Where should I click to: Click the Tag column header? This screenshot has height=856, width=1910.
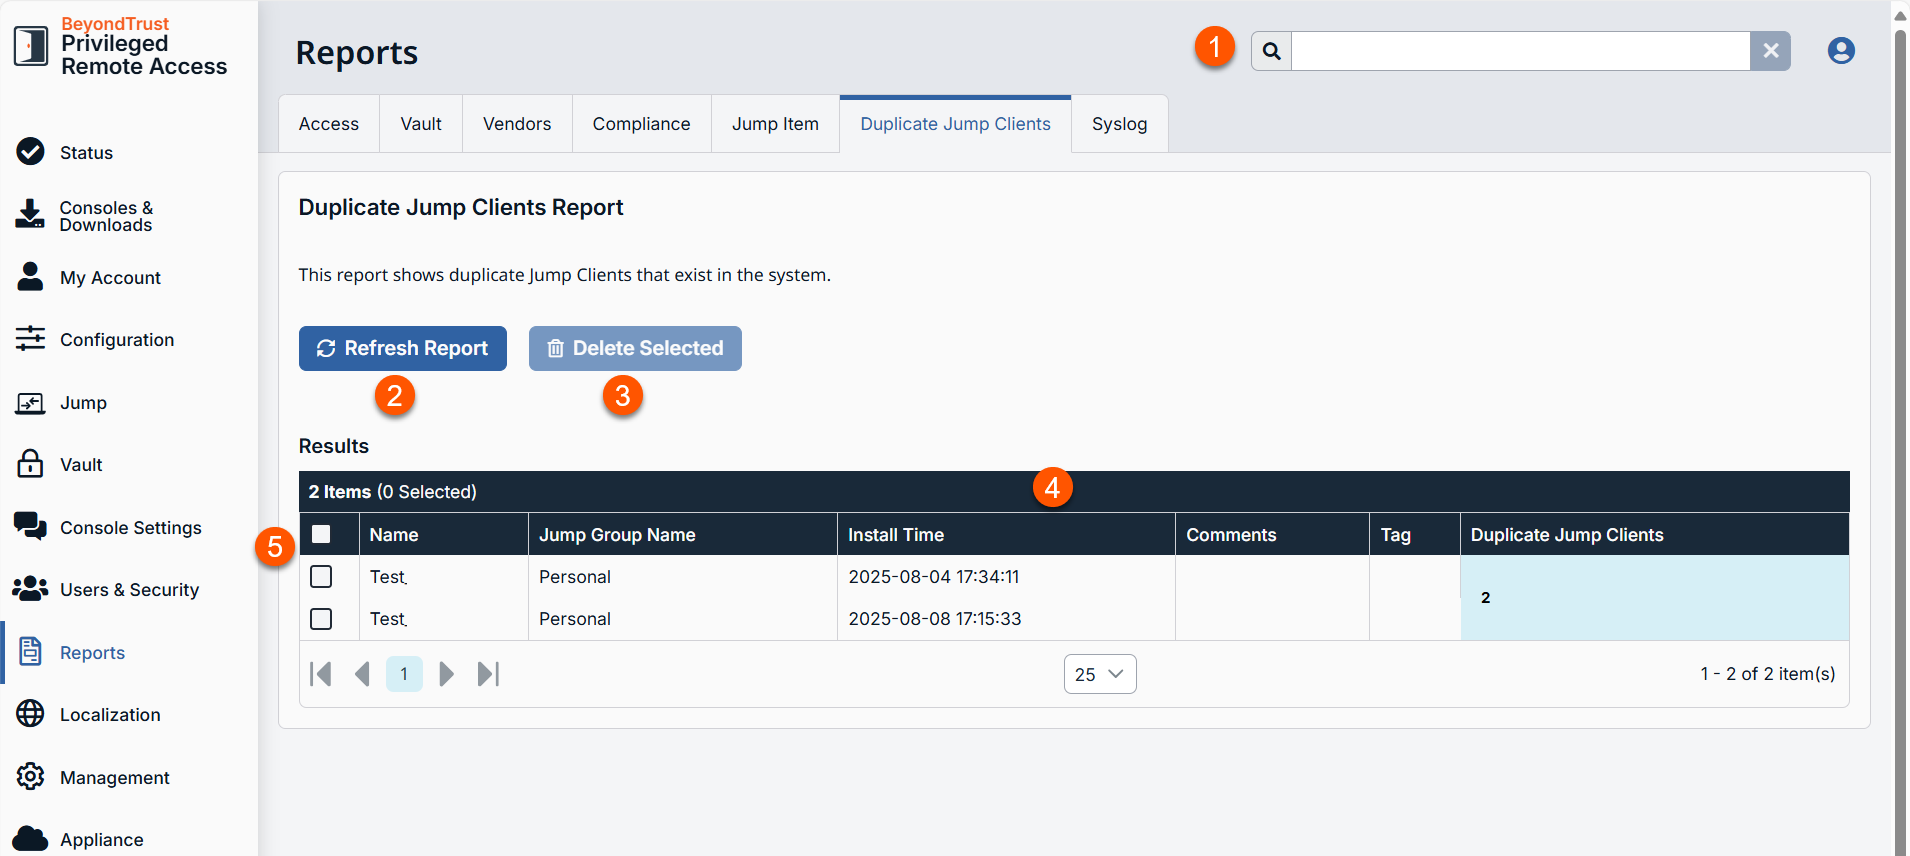(1415, 534)
